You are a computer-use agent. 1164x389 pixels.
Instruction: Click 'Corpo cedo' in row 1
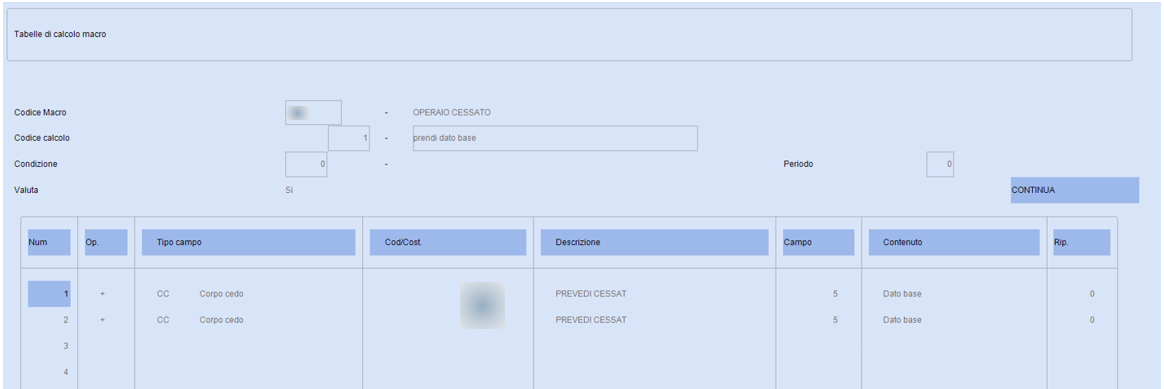click(221, 294)
